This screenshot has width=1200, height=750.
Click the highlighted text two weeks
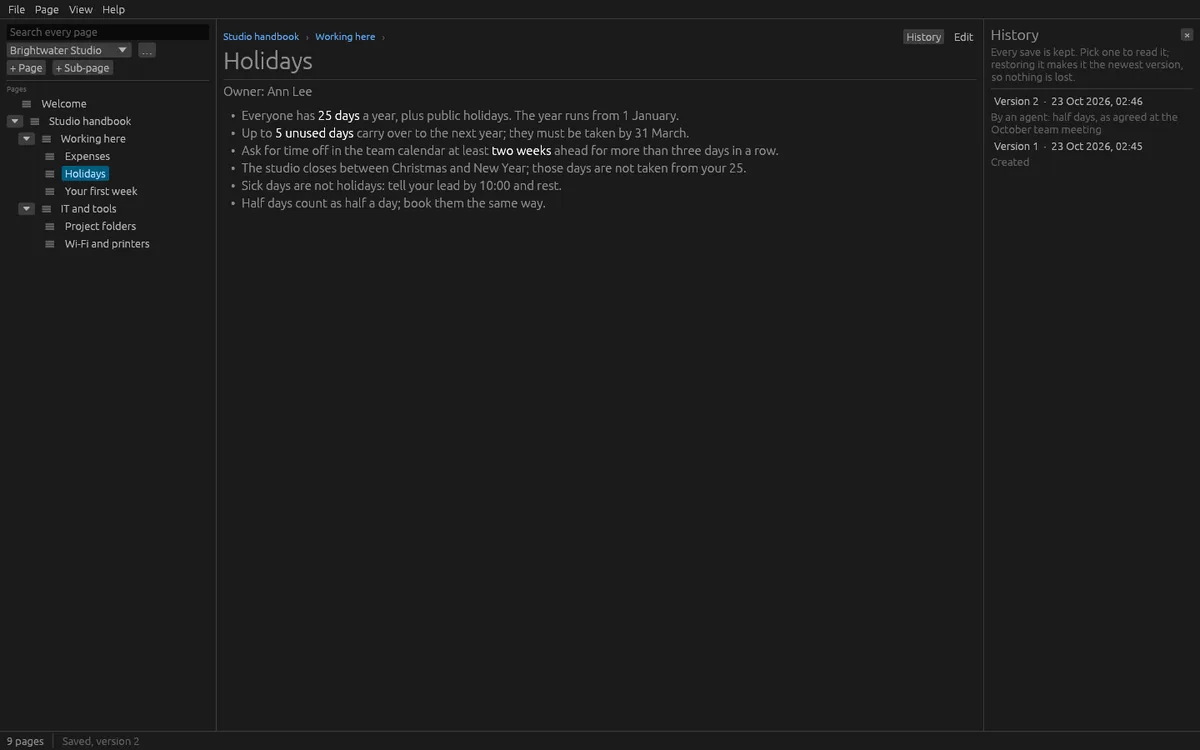[521, 151]
